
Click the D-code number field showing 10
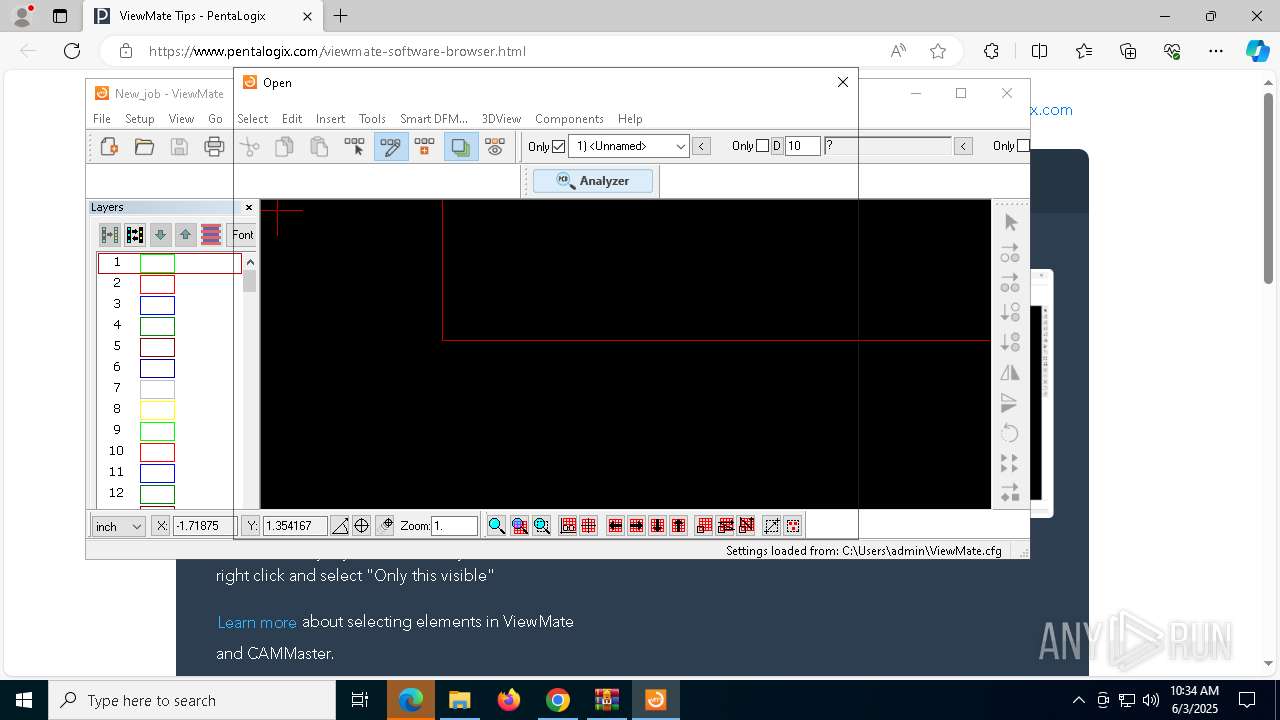(x=802, y=146)
